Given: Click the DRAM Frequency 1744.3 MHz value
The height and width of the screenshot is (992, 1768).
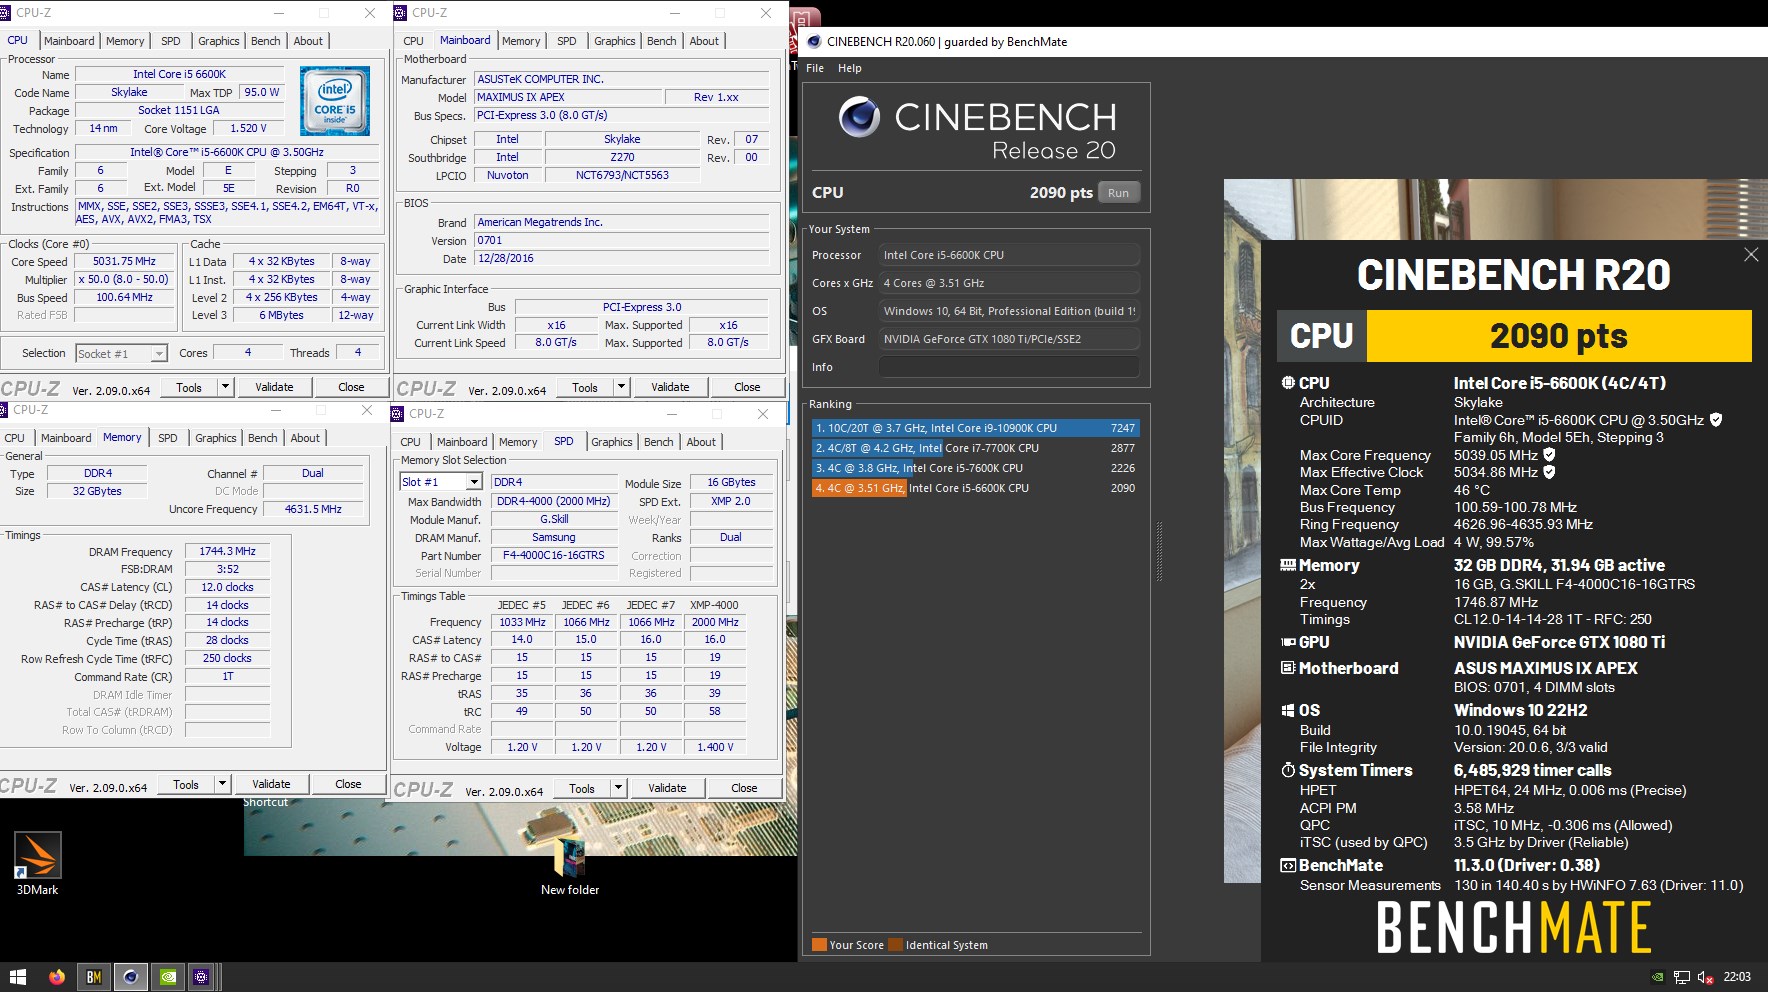Looking at the screenshot, I should point(227,551).
